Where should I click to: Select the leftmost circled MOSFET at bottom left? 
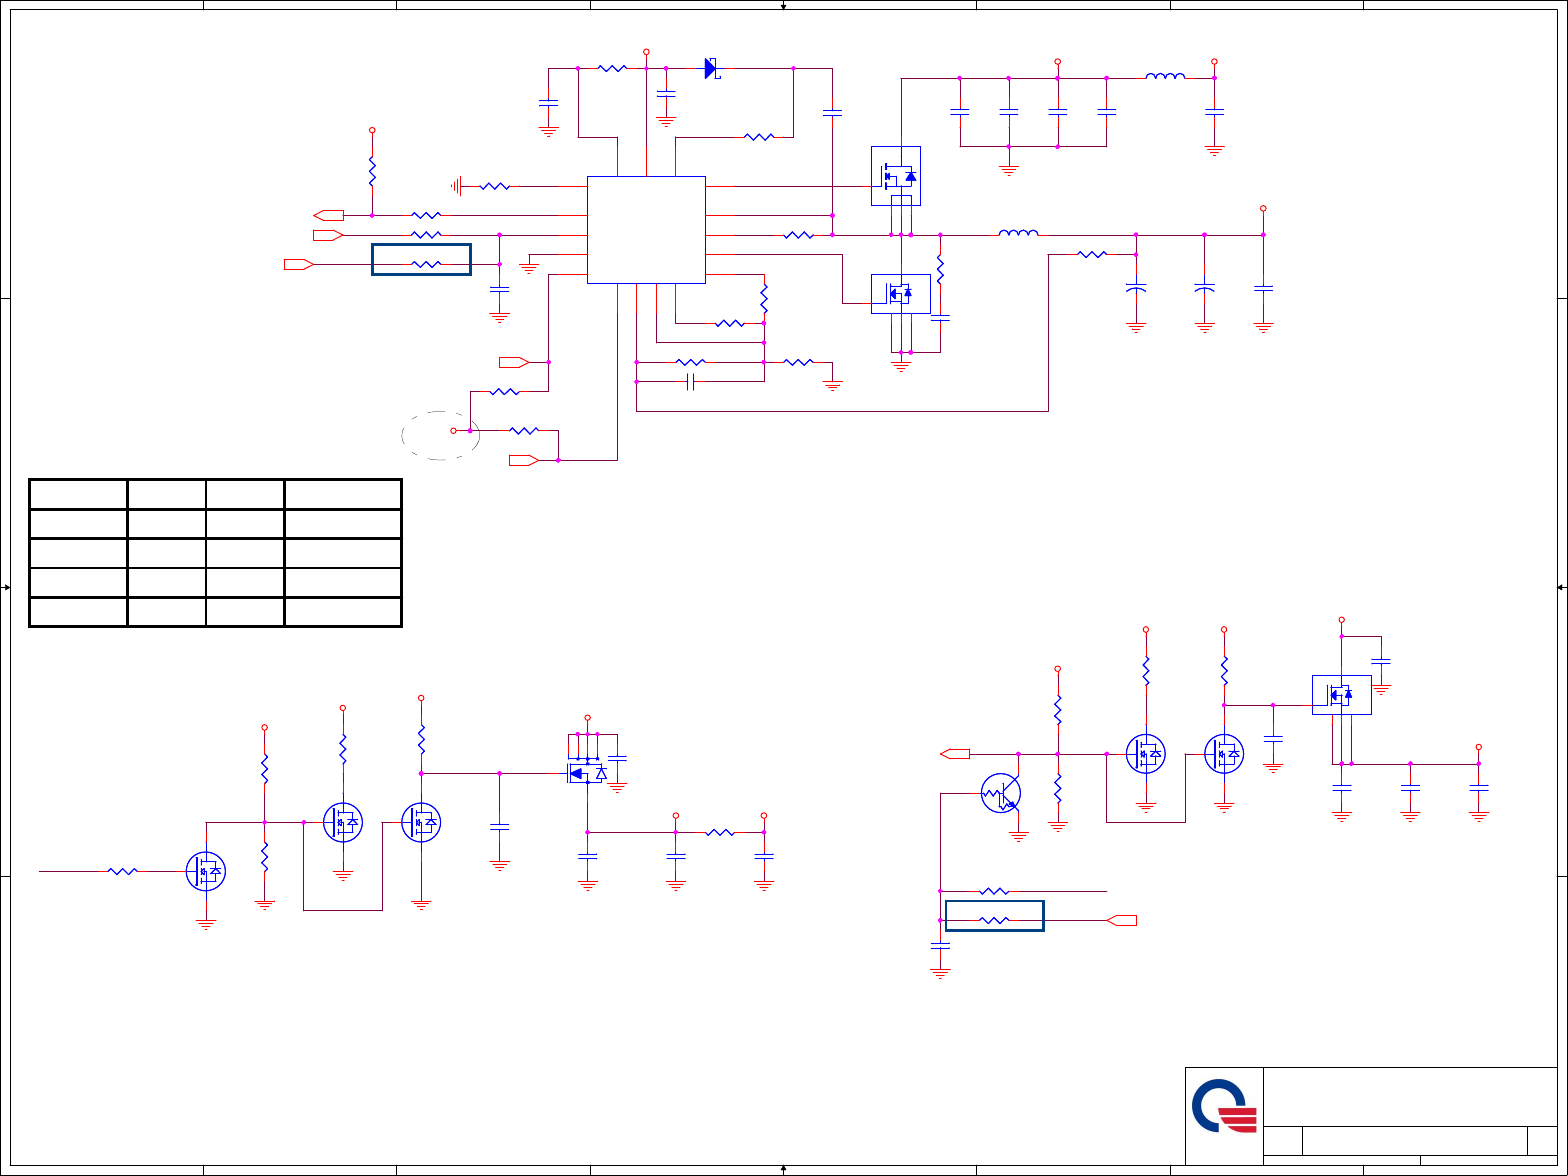(205, 871)
